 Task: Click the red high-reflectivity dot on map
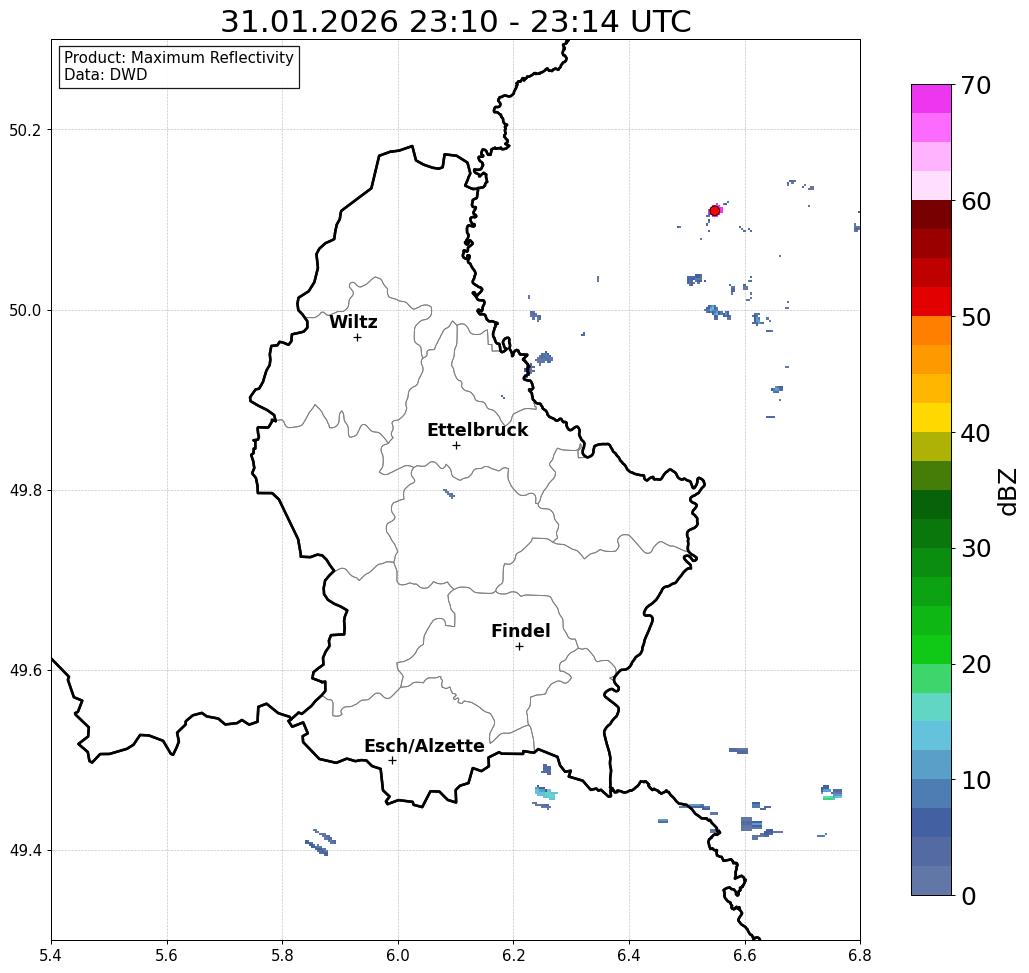(715, 211)
